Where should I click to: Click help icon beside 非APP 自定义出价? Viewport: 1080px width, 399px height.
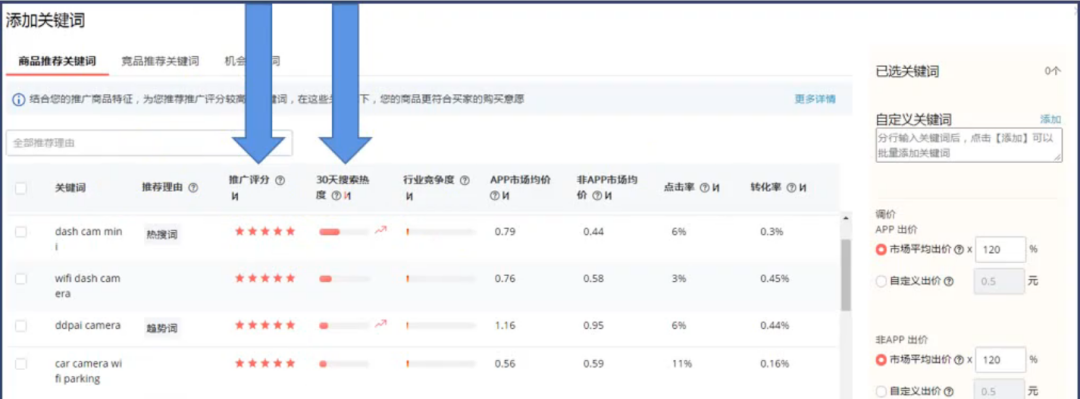click(949, 391)
